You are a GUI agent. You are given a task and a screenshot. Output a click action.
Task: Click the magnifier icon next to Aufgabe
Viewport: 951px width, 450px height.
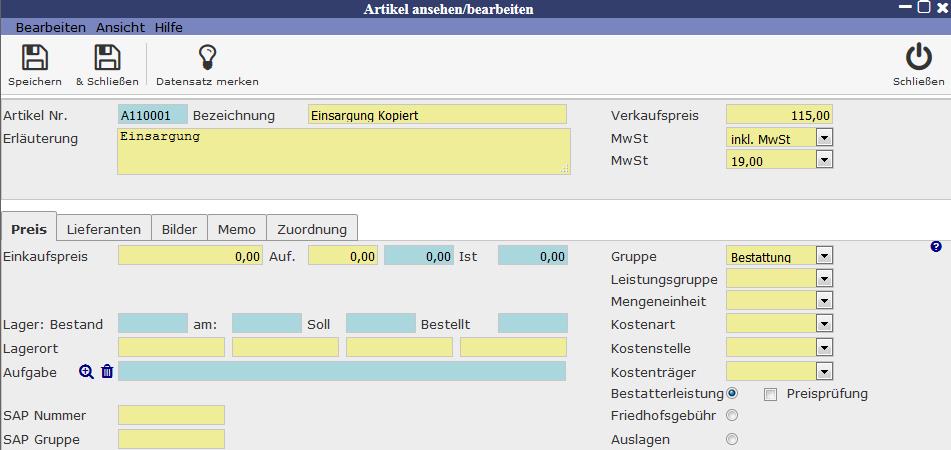pos(87,371)
